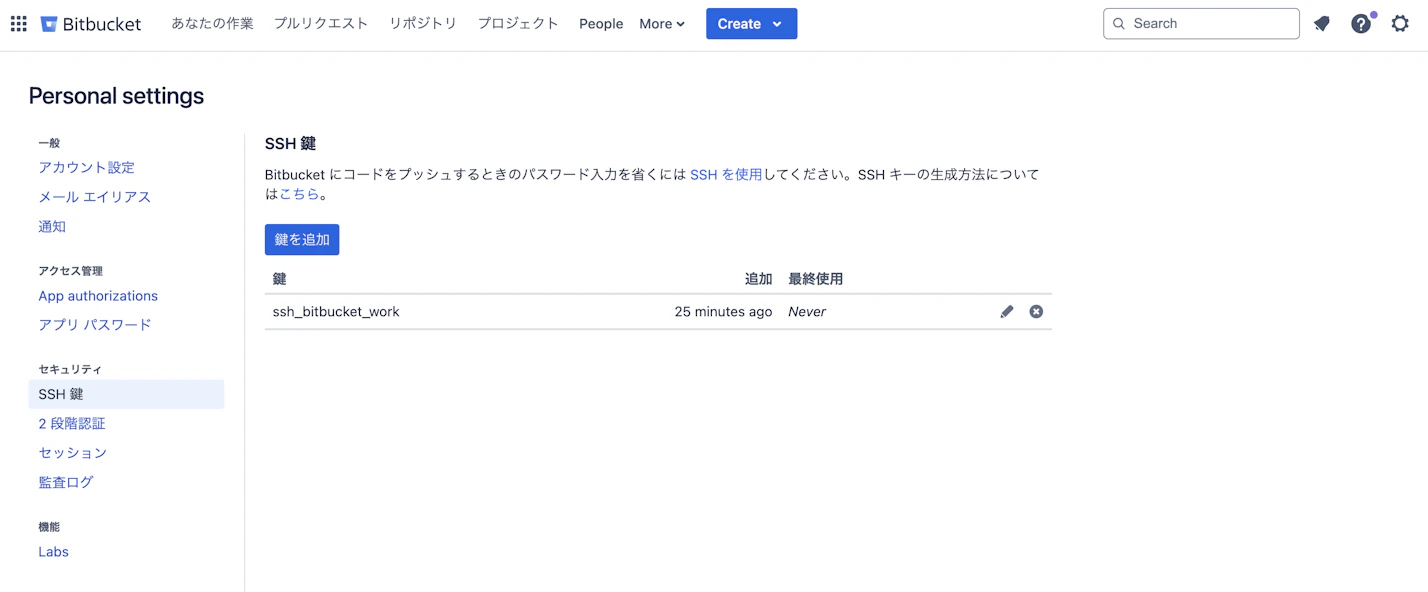Delete the ssh_bitbucket_work key with x icon
The width and height of the screenshot is (1428, 592).
pyautogui.click(x=1036, y=311)
